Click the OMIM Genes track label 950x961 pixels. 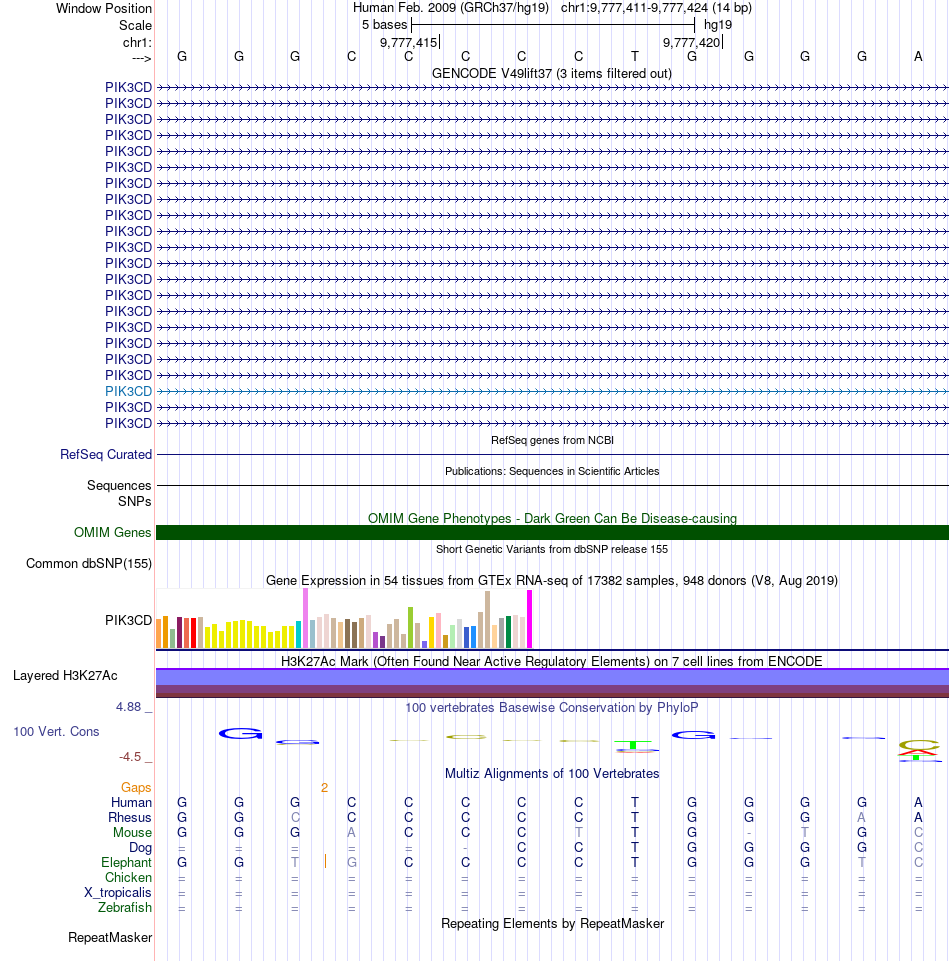(113, 533)
